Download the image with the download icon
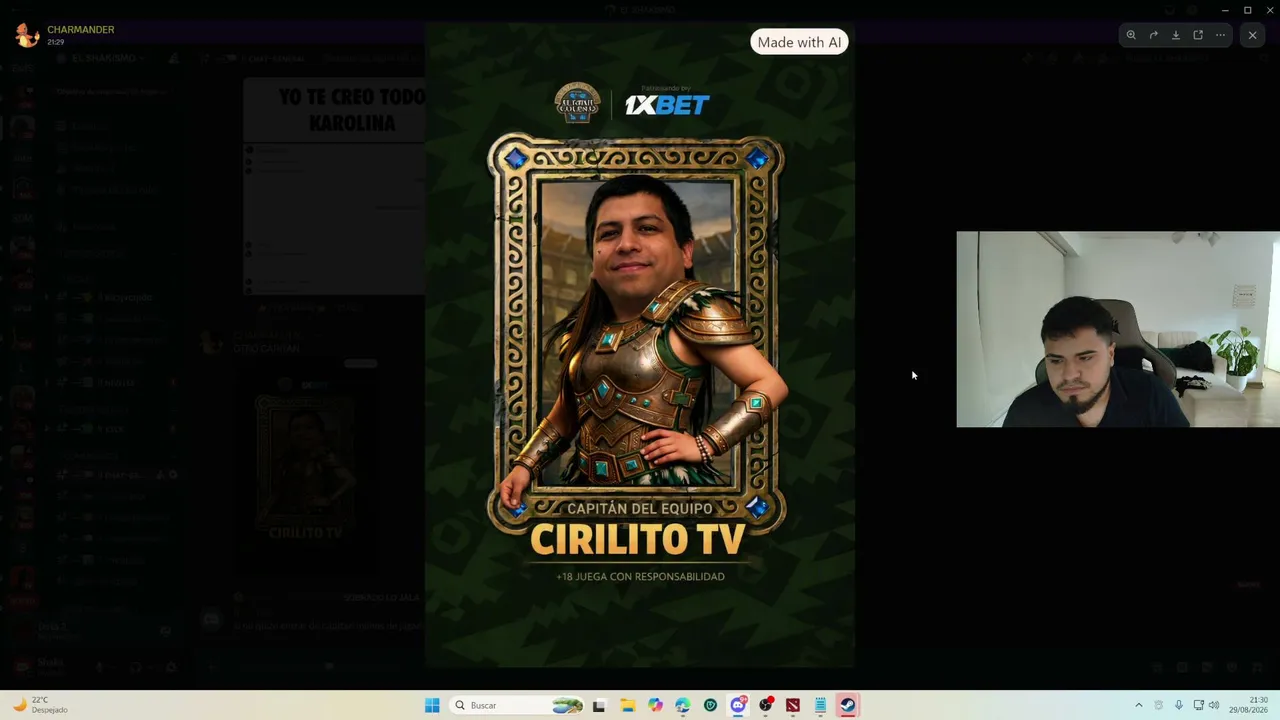The height and width of the screenshot is (720, 1280). click(1176, 35)
